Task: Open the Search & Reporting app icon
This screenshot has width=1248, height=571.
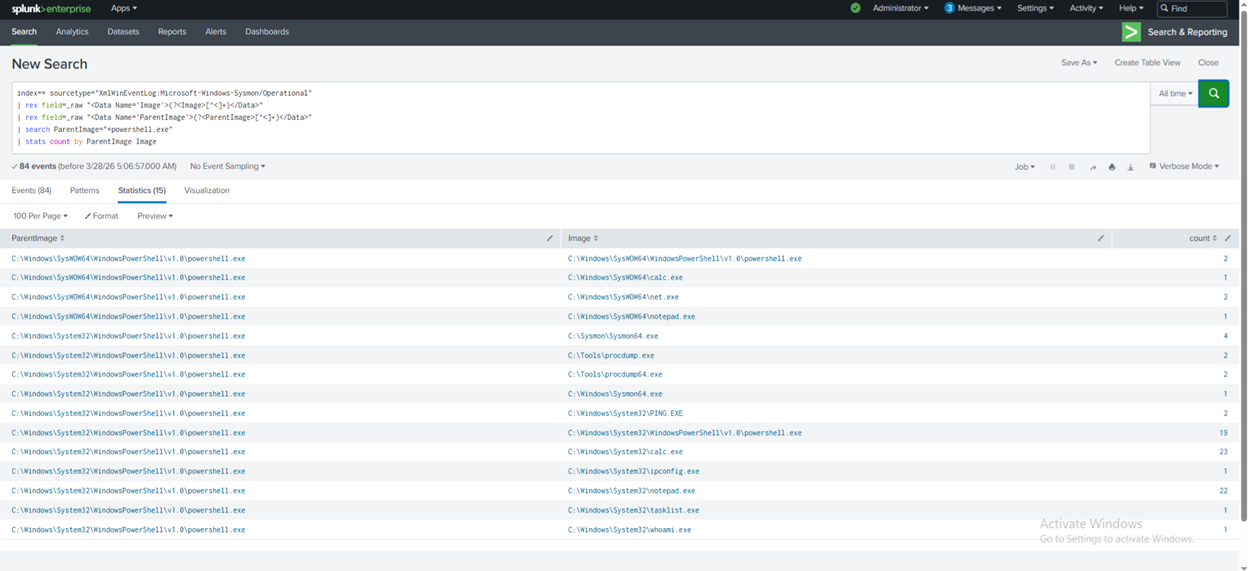Action: click(x=1131, y=32)
